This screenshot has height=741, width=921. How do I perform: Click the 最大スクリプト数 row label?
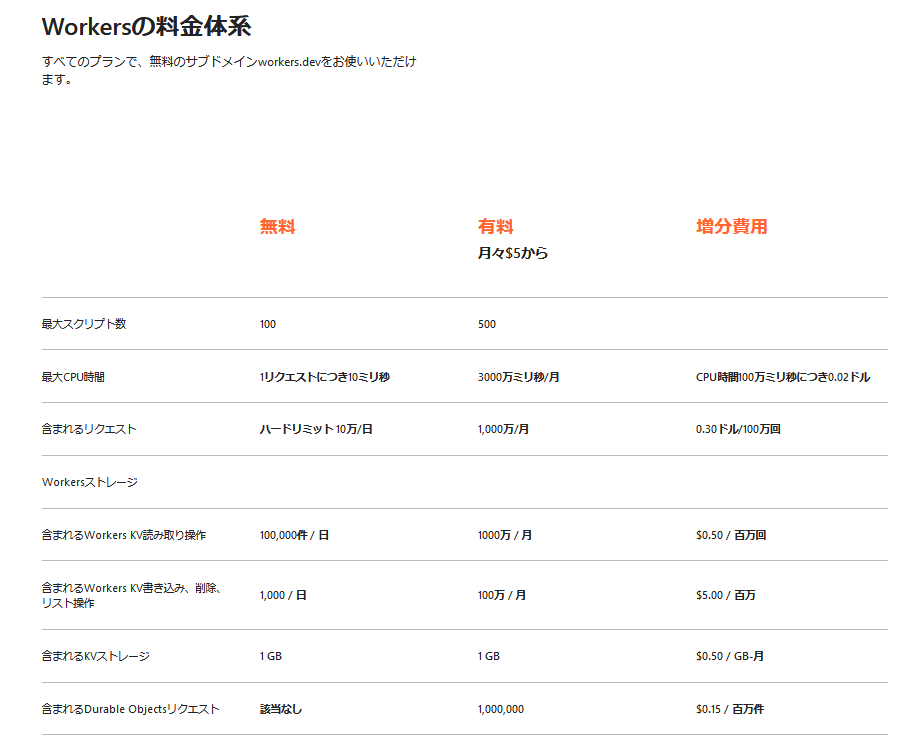84,324
